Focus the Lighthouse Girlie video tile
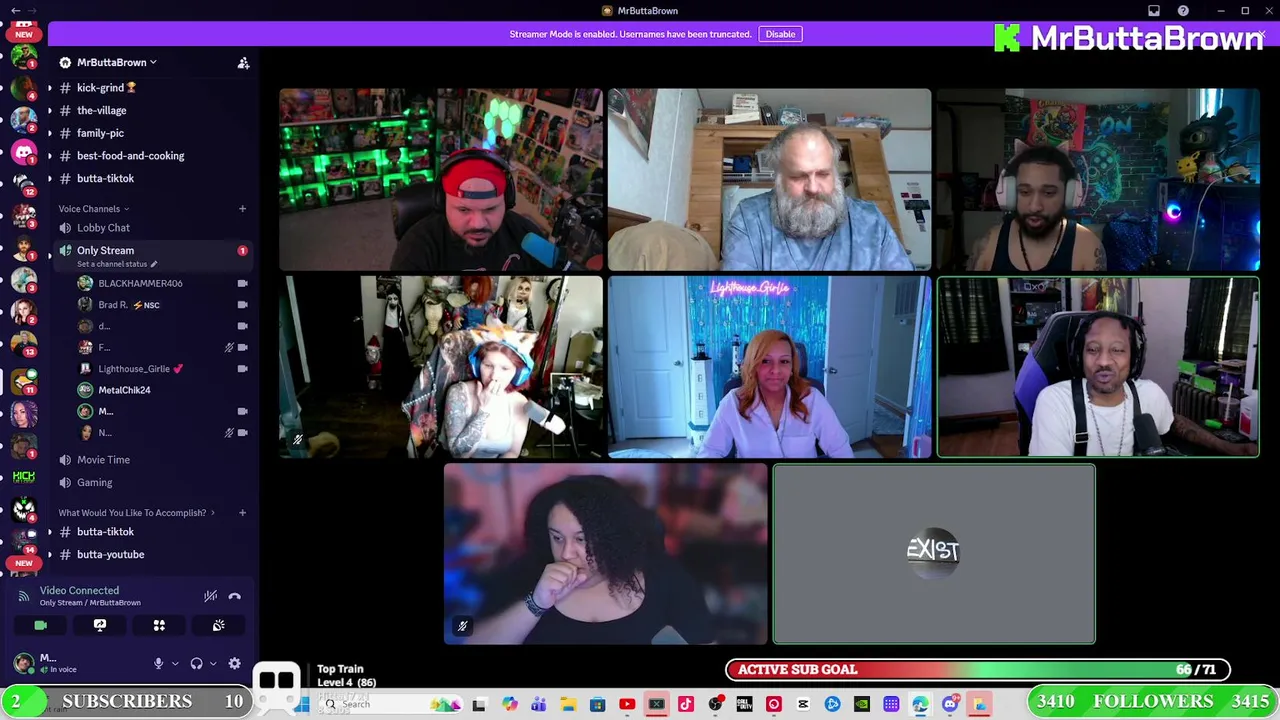The image size is (1280, 720). point(769,367)
